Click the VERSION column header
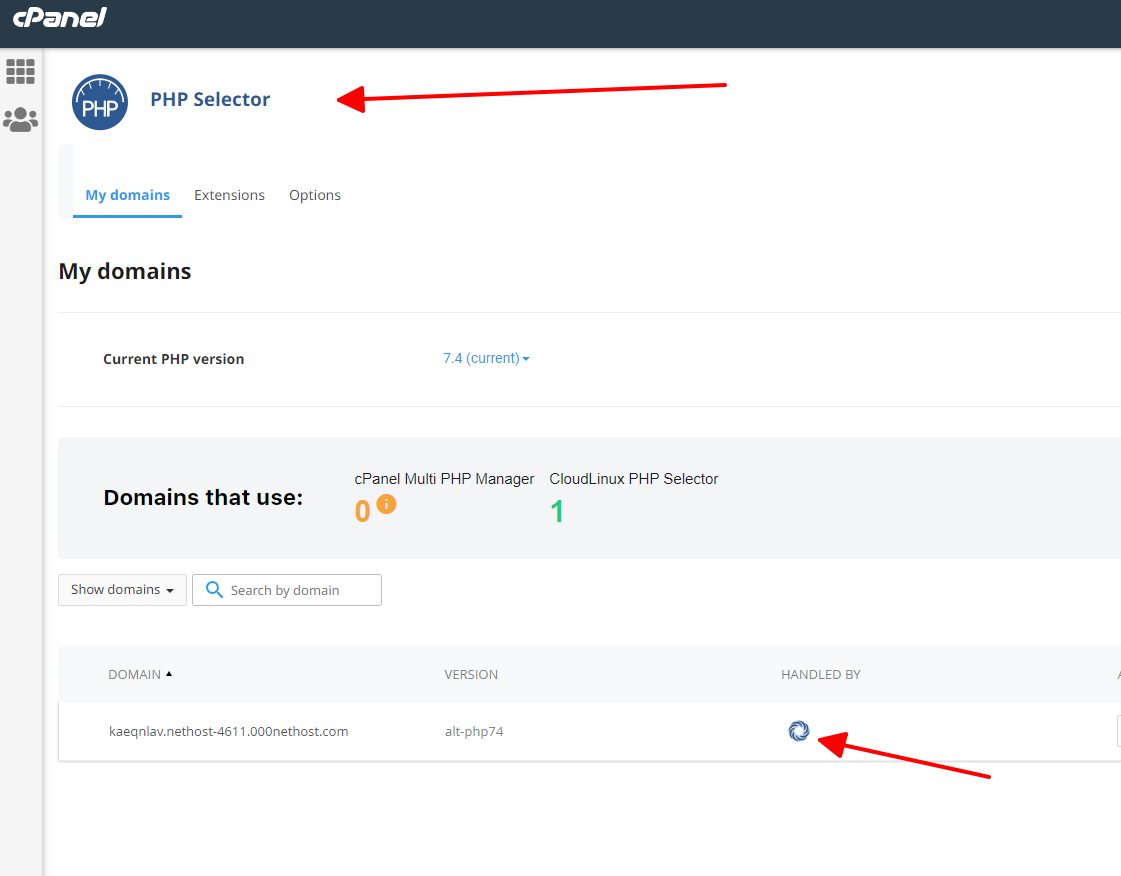This screenshot has height=876, width=1121. pyautogui.click(x=471, y=674)
